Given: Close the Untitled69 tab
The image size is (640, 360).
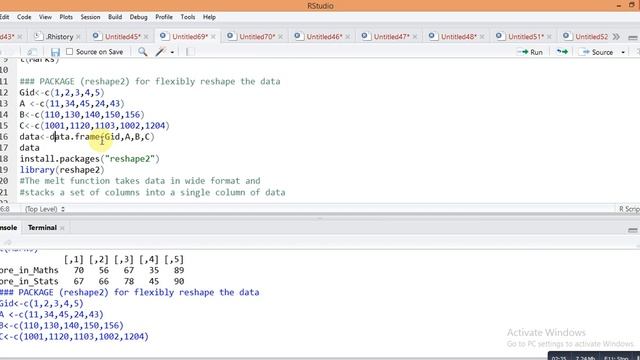Looking at the screenshot, I should click(213, 37).
